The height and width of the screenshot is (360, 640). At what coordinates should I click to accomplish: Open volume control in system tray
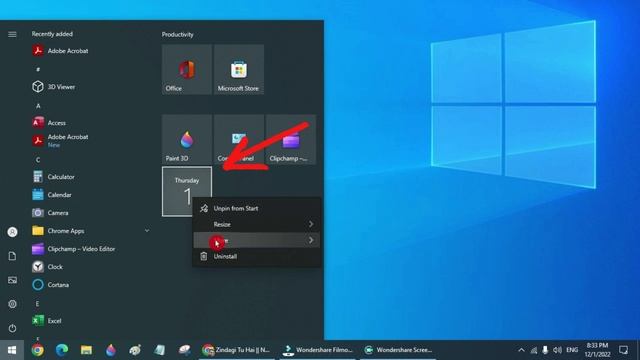point(557,350)
